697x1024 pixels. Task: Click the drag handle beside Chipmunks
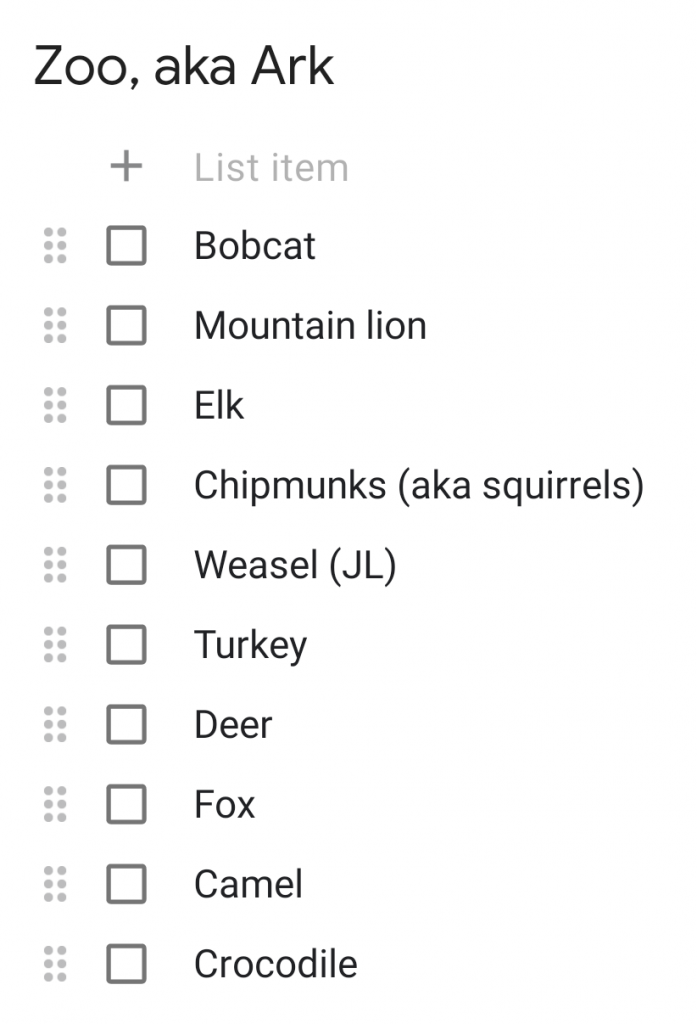[x=56, y=486]
